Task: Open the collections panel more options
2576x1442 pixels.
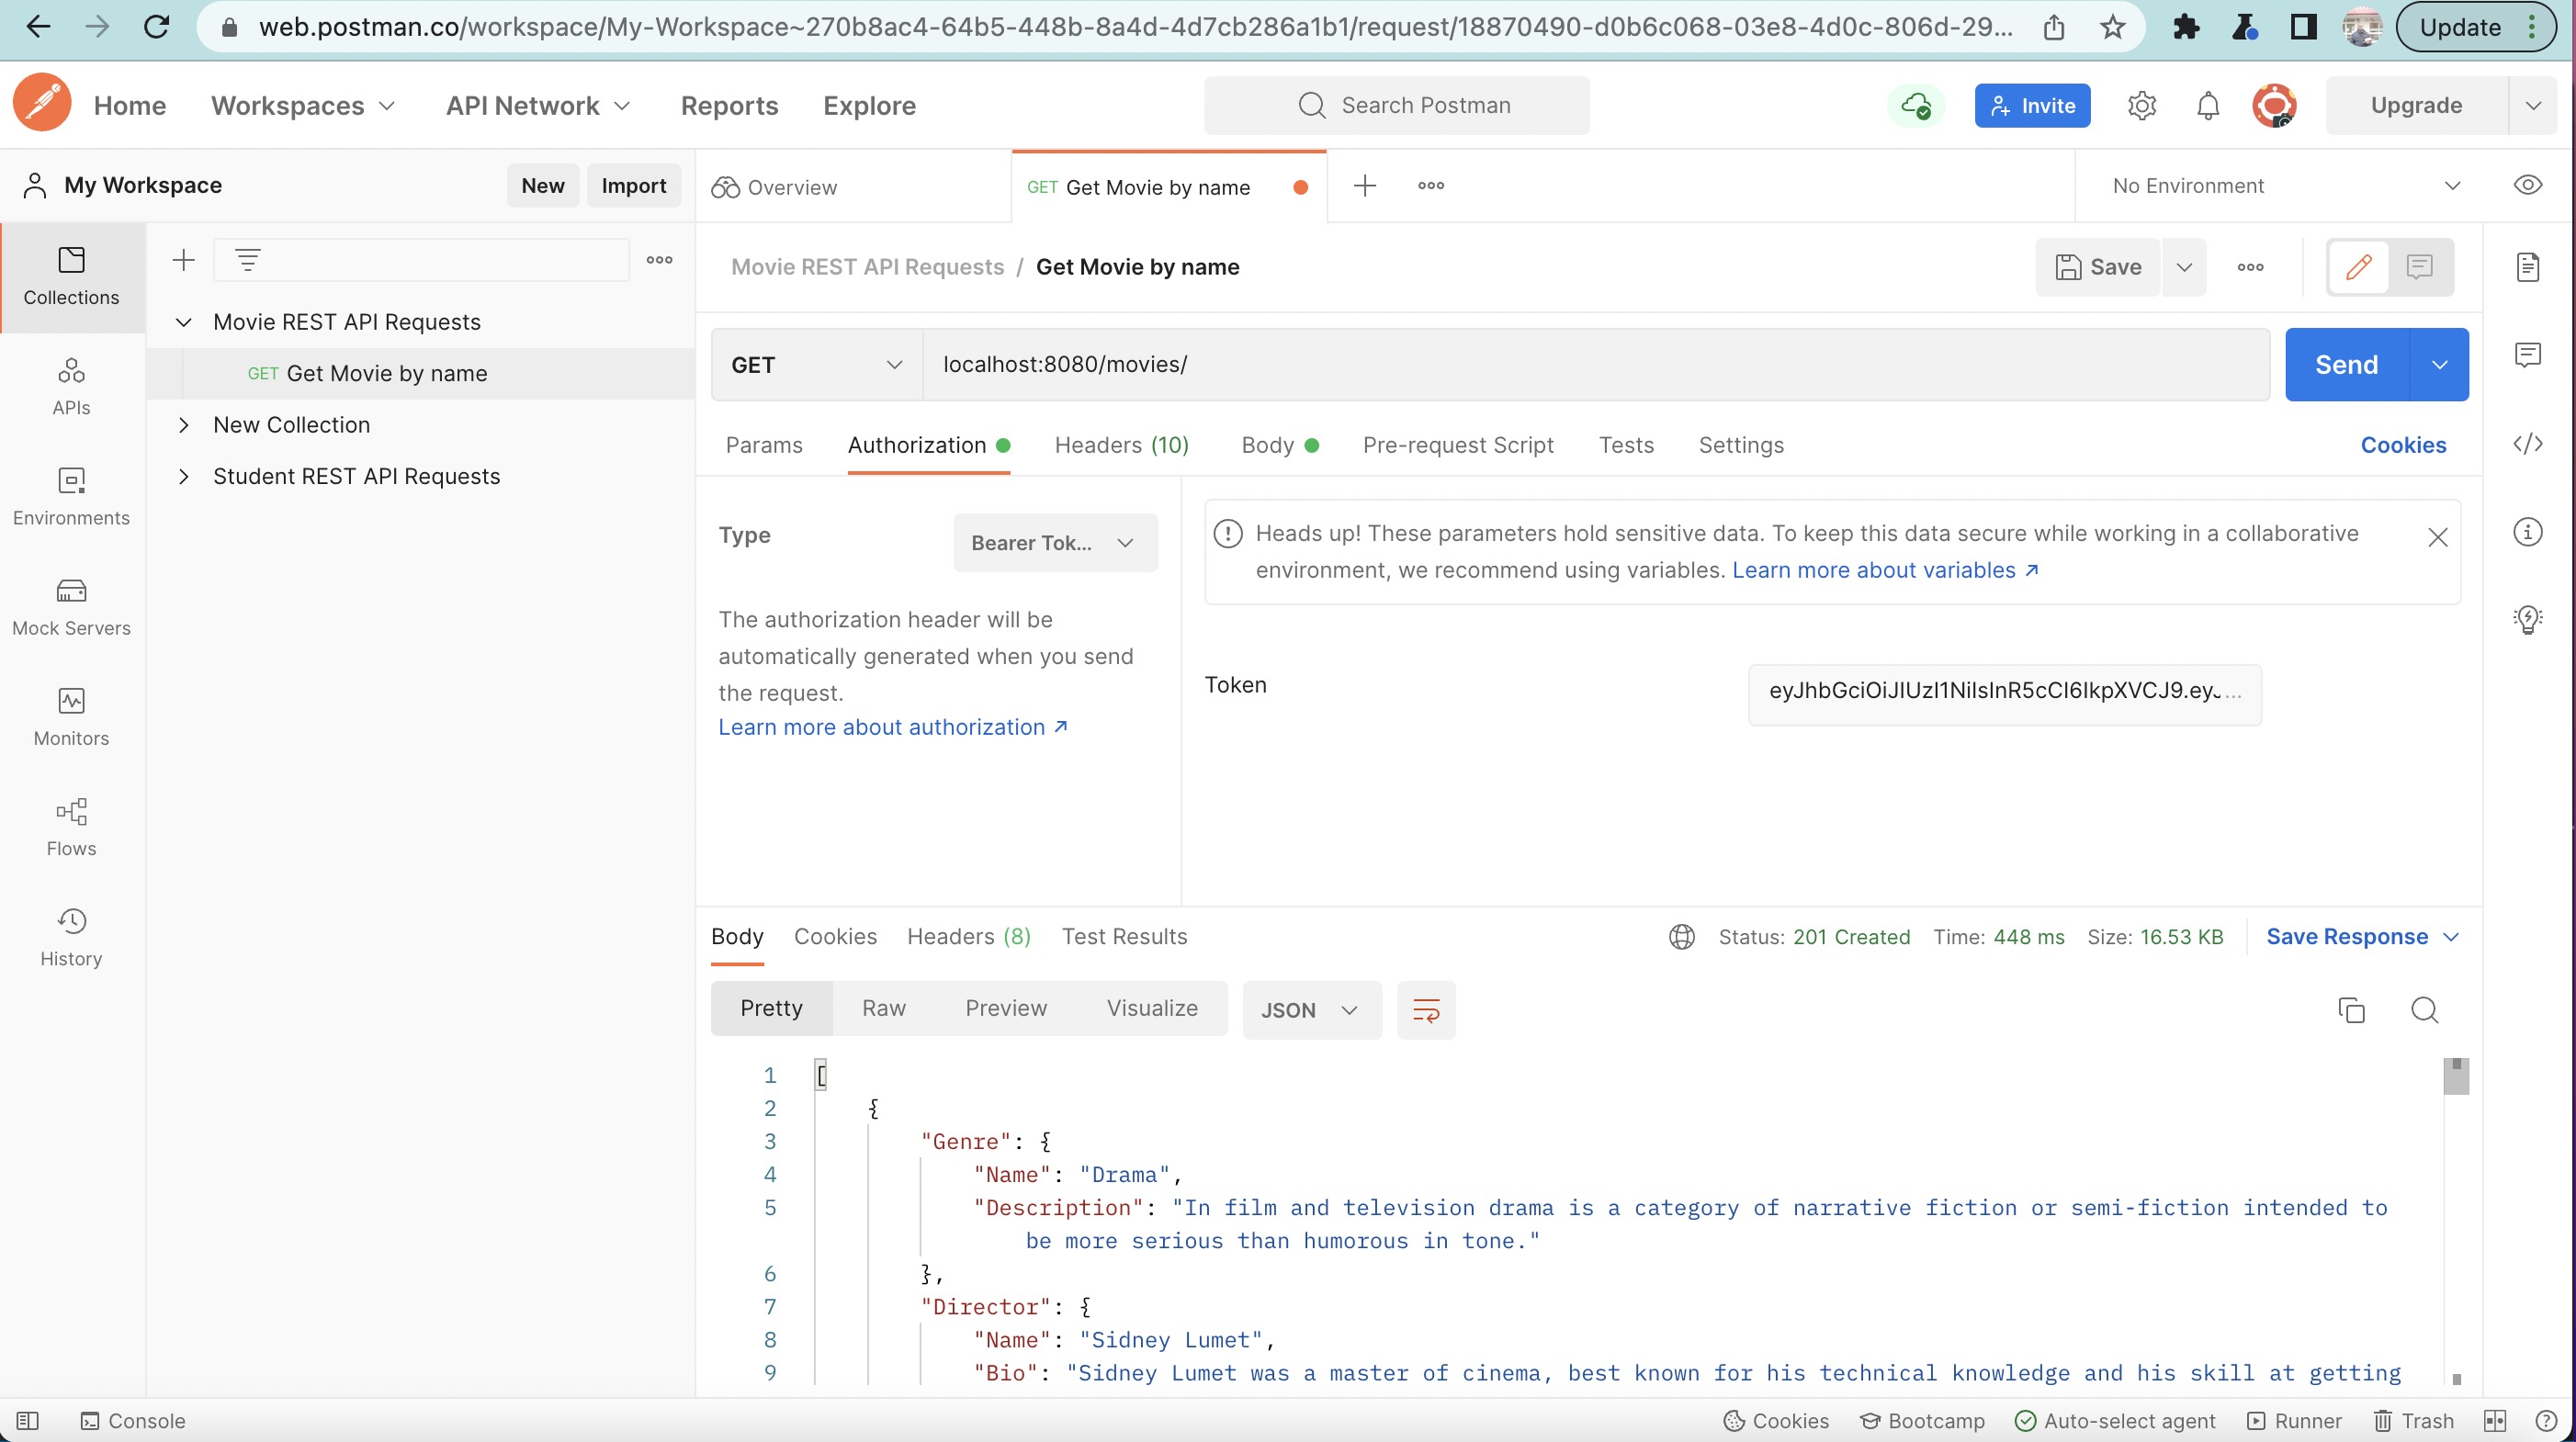Action: coord(659,260)
